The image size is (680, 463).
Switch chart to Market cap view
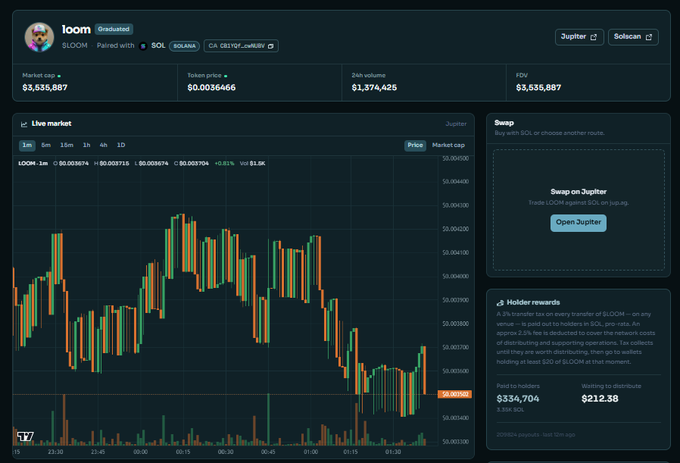tap(448, 145)
